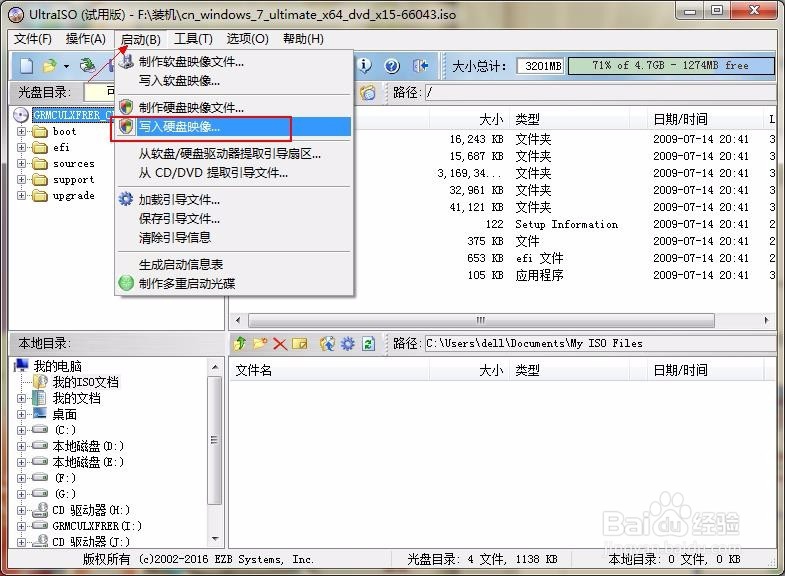Choose 生成启动信息表 menu entry
The width and height of the screenshot is (785, 576).
(234, 264)
